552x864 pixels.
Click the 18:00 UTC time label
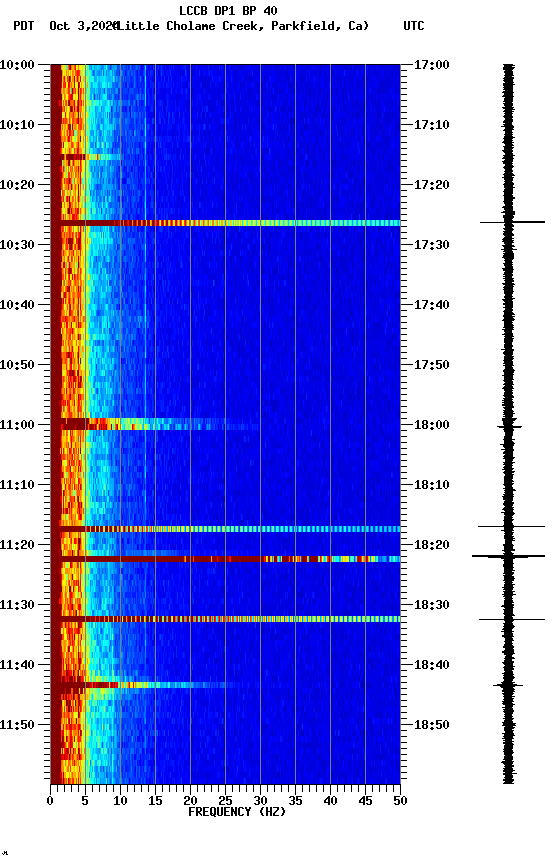pyautogui.click(x=432, y=425)
